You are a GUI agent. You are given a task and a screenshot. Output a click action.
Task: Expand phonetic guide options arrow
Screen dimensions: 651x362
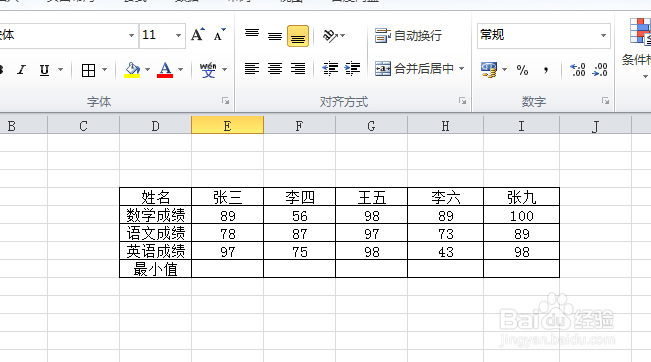pos(225,70)
